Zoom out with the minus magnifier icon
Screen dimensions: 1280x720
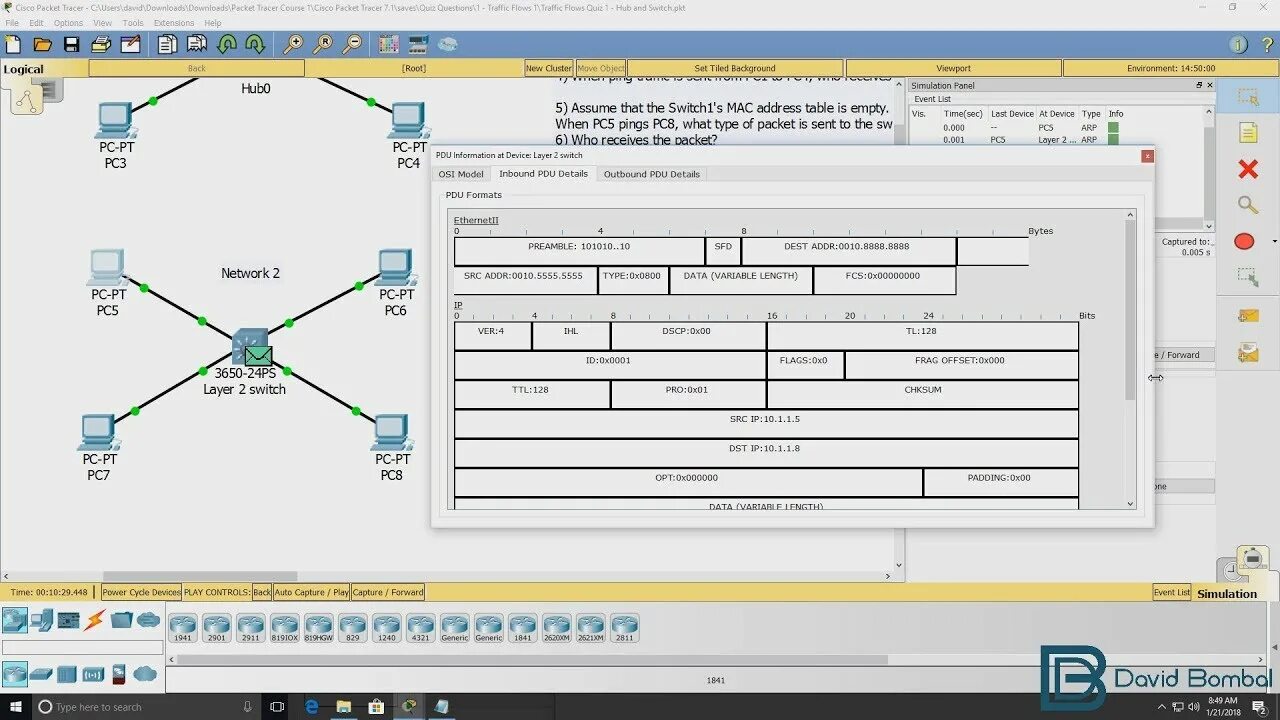point(352,44)
